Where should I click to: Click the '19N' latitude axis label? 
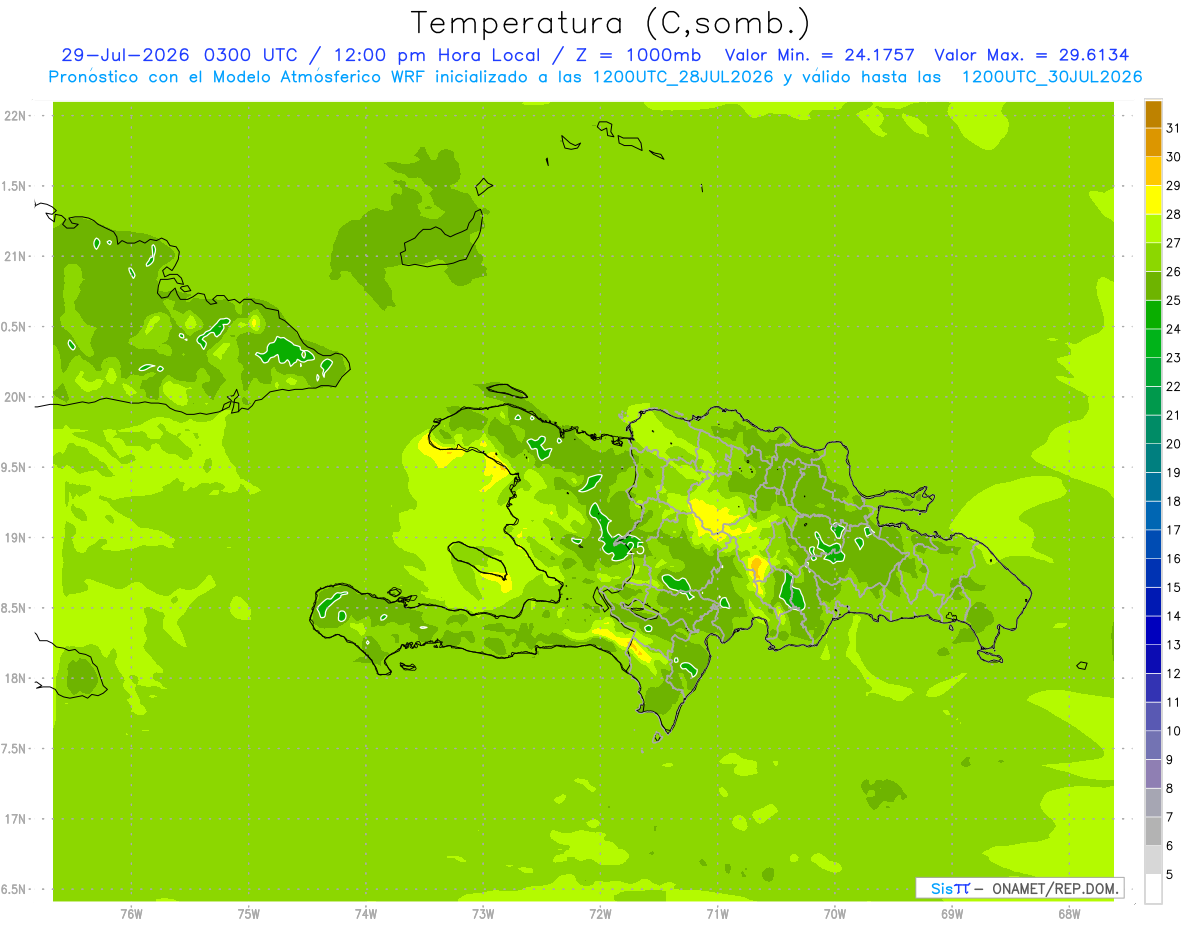pyautogui.click(x=15, y=538)
